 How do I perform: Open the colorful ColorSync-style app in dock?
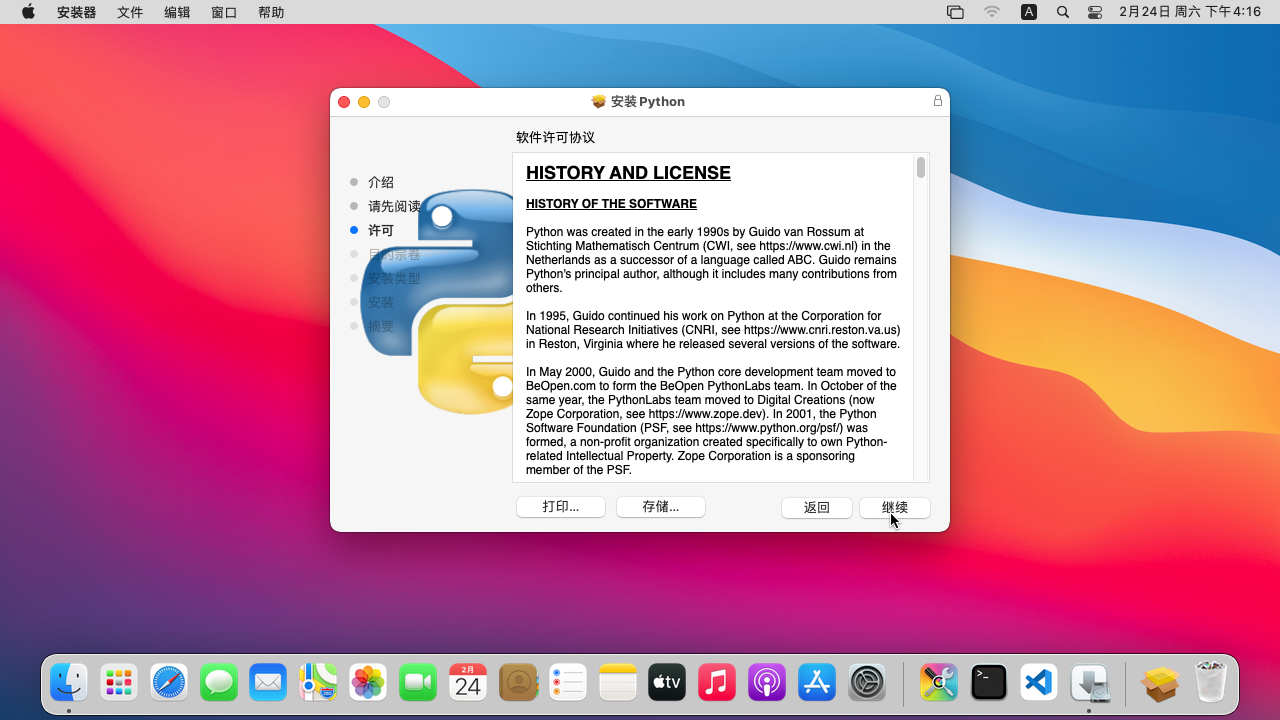pyautogui.click(x=939, y=683)
